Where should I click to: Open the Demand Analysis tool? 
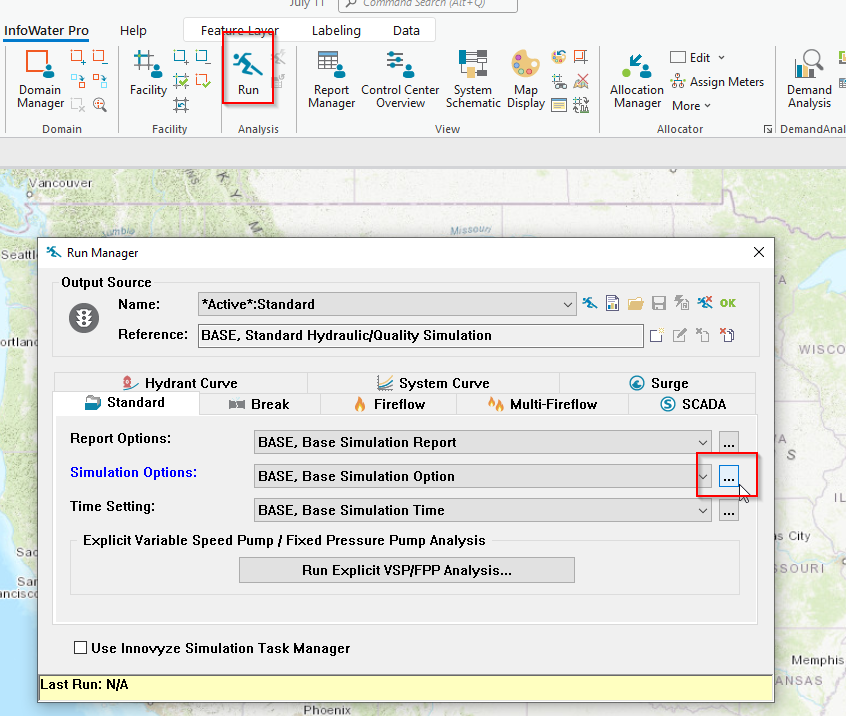pyautogui.click(x=808, y=80)
